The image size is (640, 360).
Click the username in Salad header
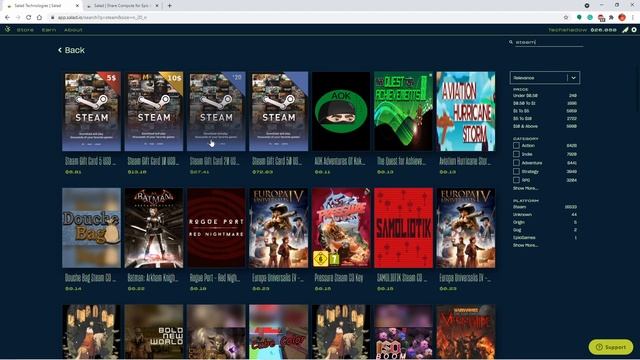coord(567,30)
